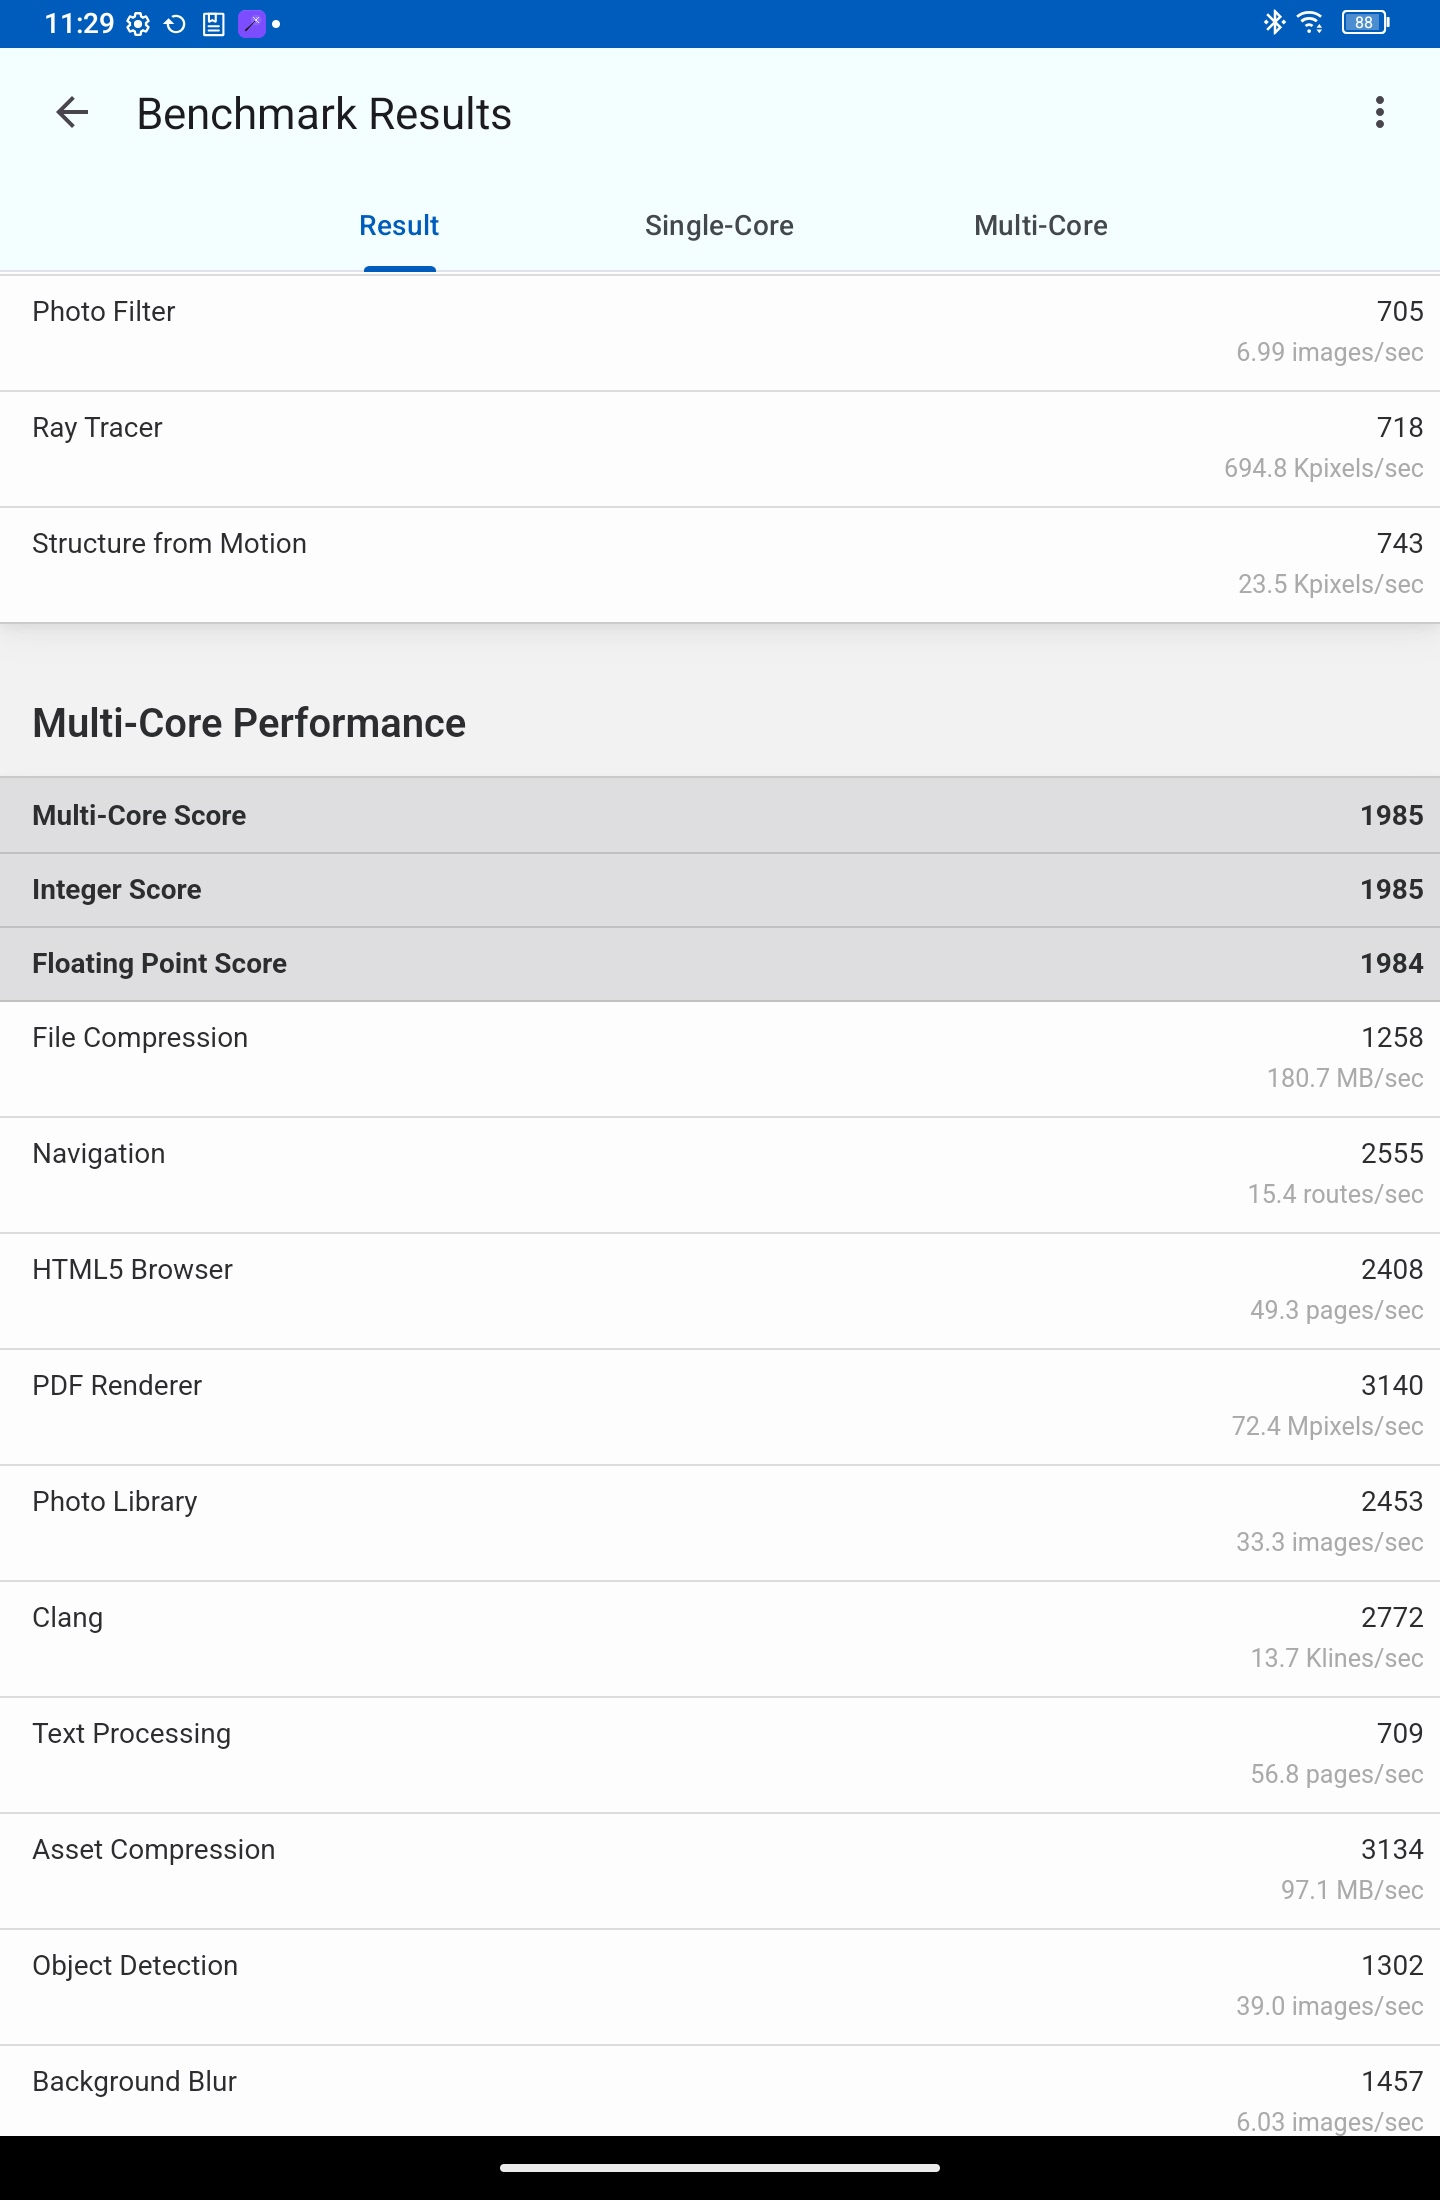Tap the sync rotation status icon

(x=175, y=24)
